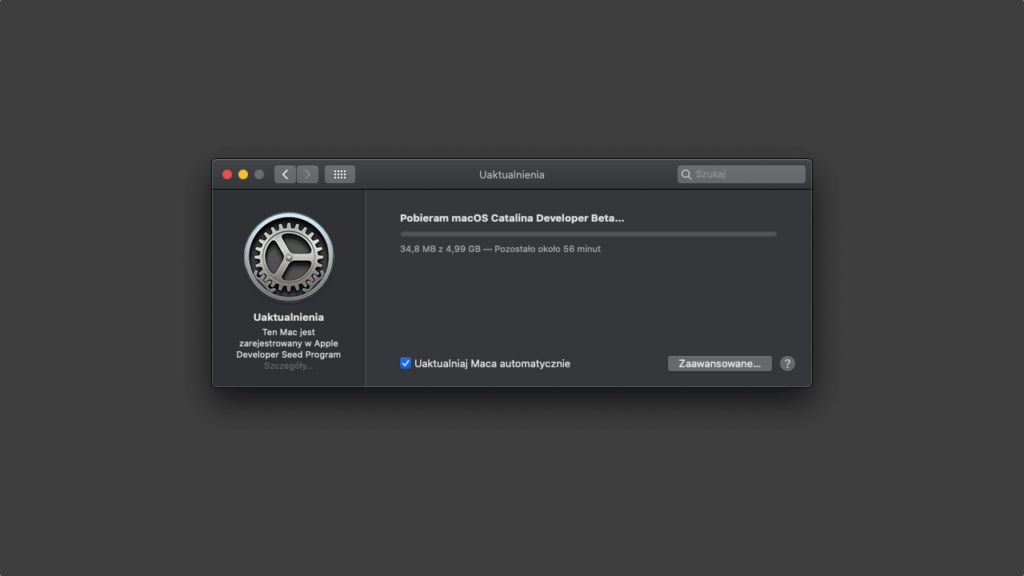1024x576 pixels.
Task: Close the Uaktualnienia window
Action: 227,173
